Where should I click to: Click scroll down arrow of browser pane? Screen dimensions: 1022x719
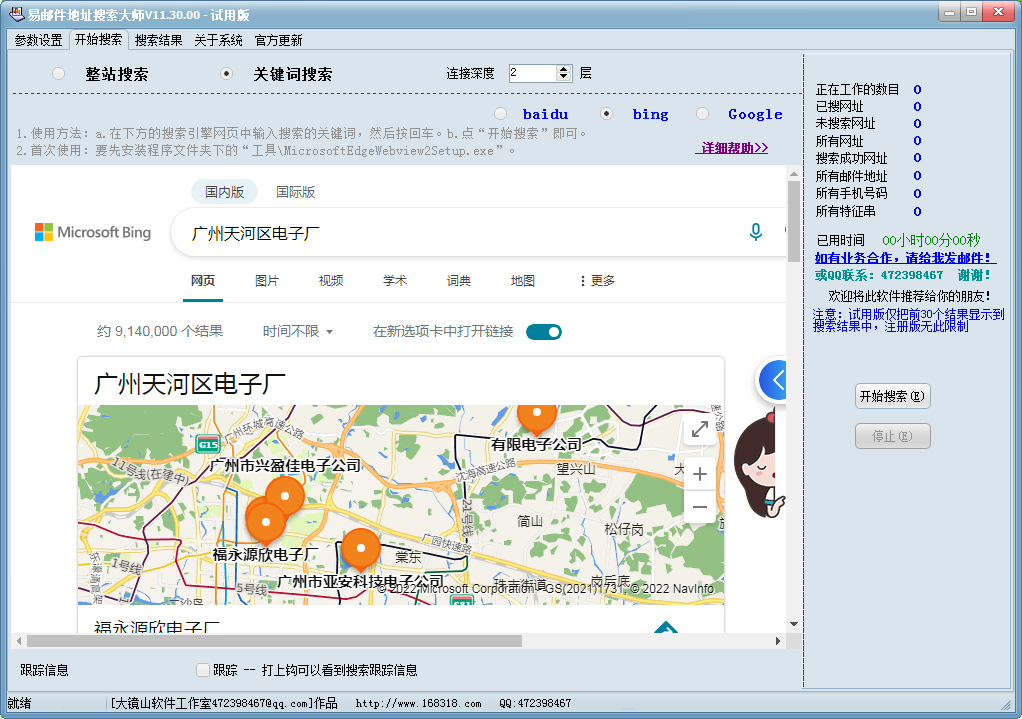[793, 624]
